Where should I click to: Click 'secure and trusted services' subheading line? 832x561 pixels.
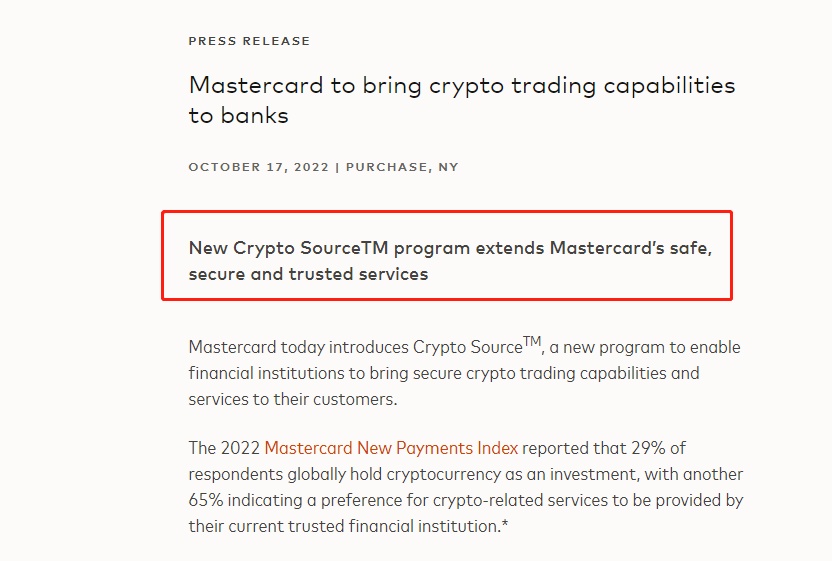(x=308, y=274)
